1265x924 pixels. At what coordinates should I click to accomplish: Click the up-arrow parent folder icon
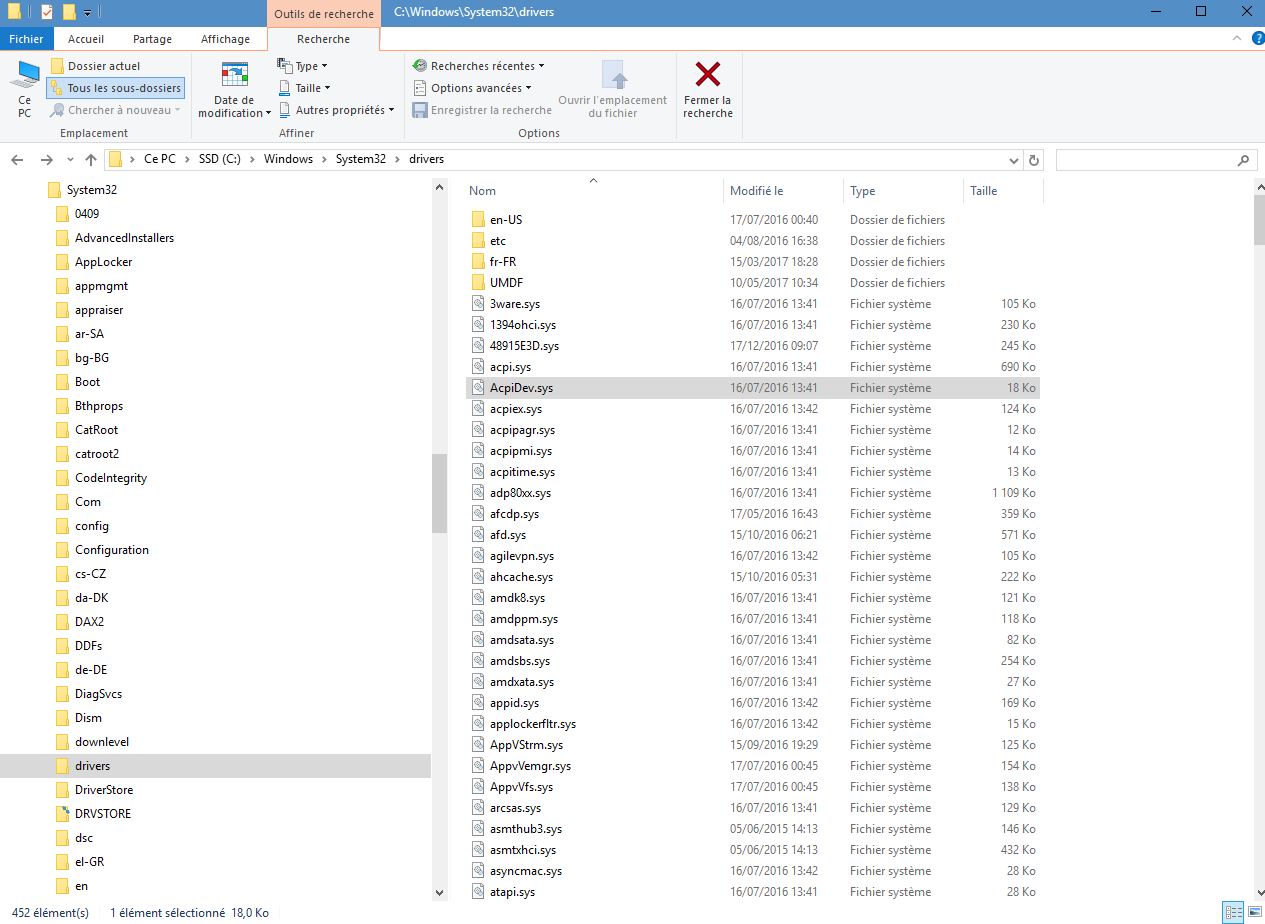coord(91,160)
